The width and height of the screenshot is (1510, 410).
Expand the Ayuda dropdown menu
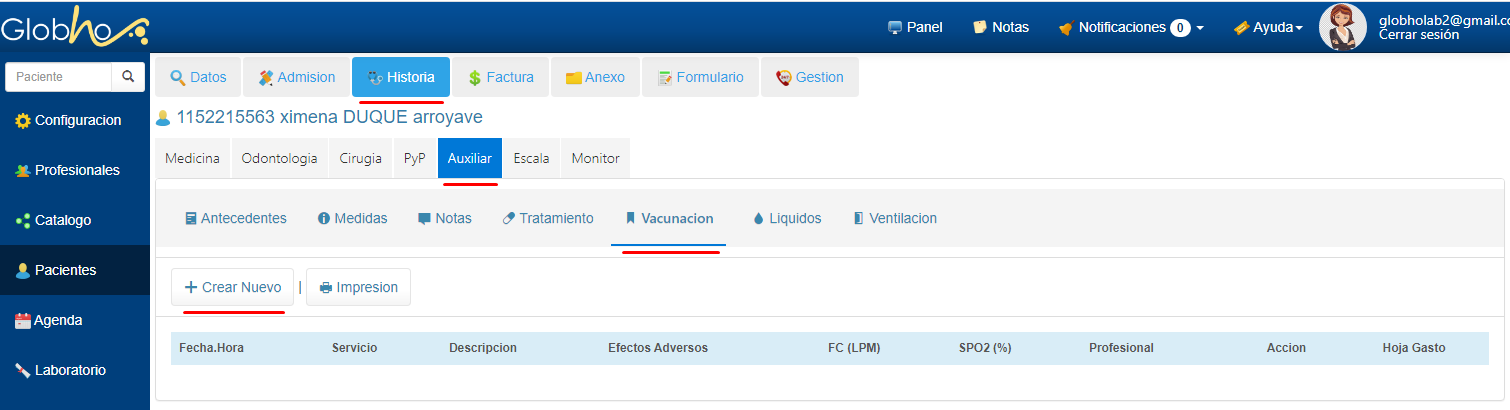click(x=1268, y=27)
